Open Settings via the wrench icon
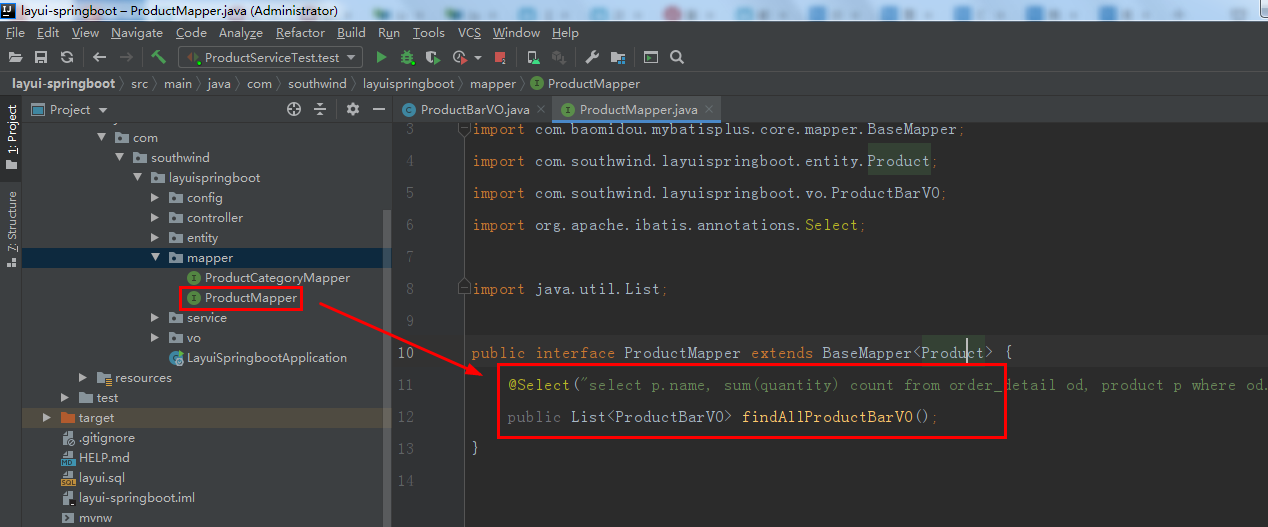The height and width of the screenshot is (527, 1268). [591, 57]
